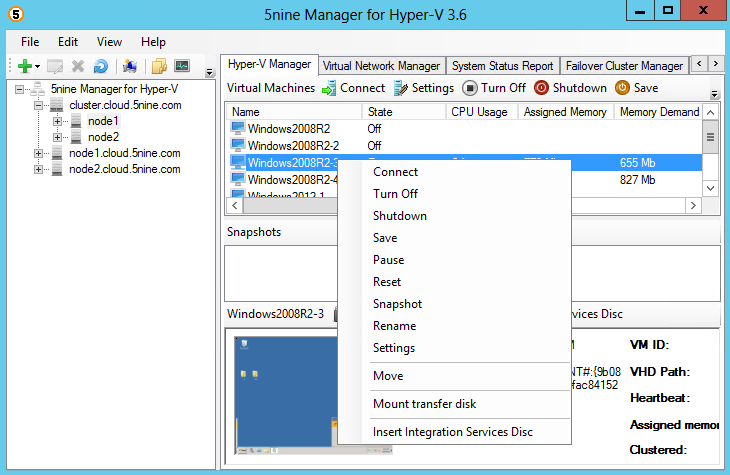
Task: Expand node2 under the cluster
Action: 57,137
